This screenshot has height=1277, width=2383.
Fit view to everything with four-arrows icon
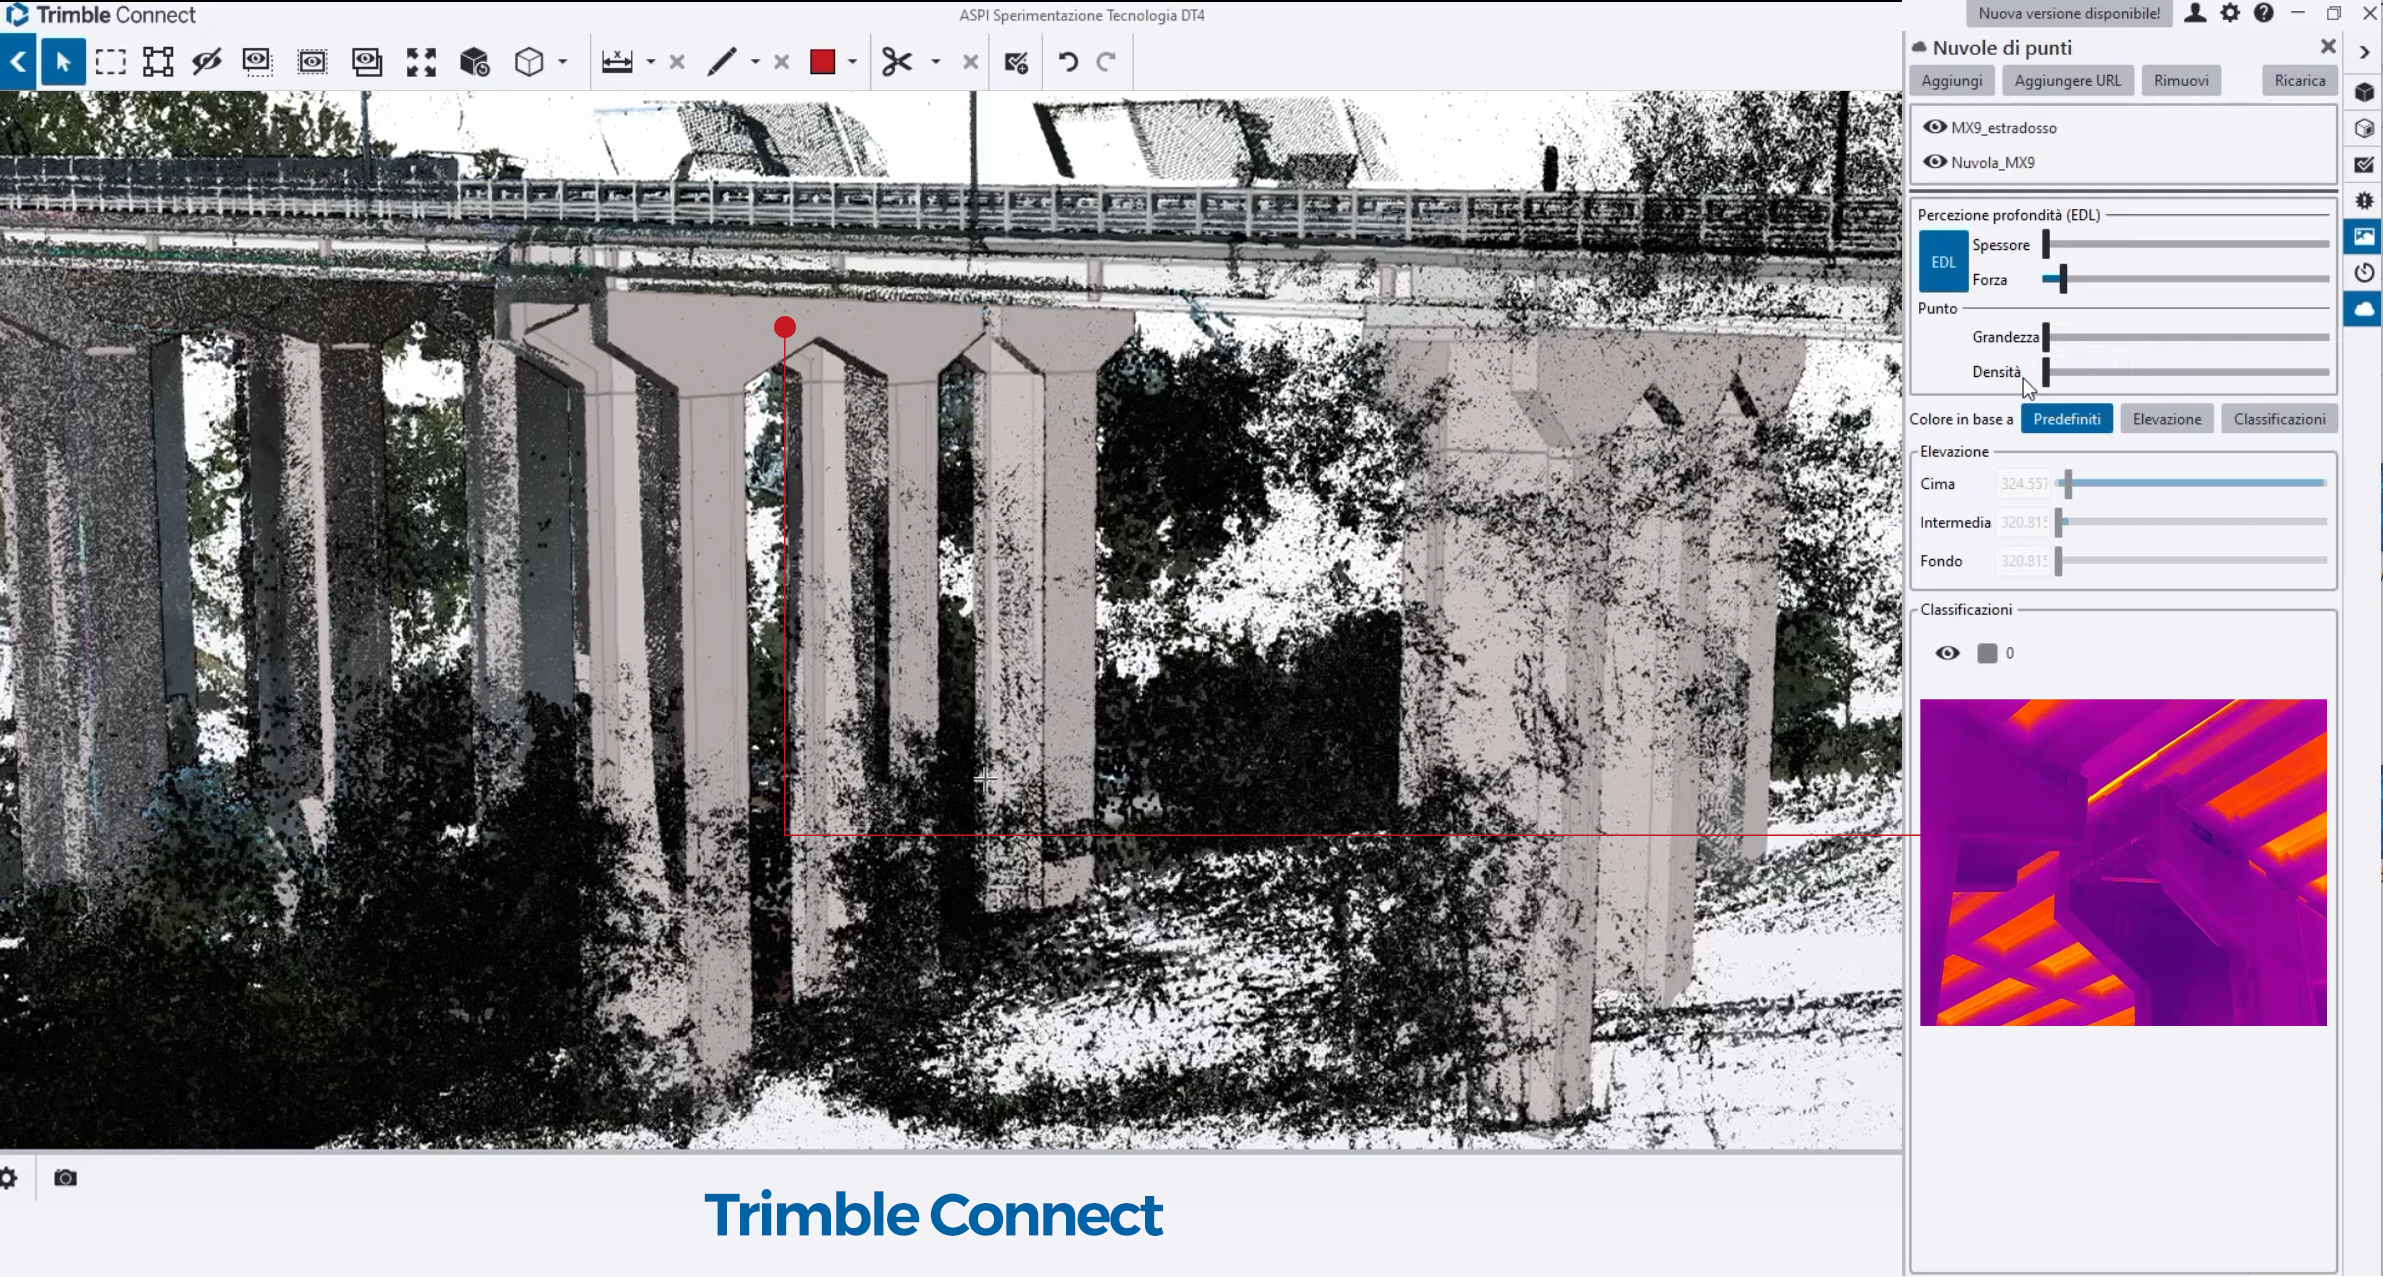pyautogui.click(x=421, y=62)
